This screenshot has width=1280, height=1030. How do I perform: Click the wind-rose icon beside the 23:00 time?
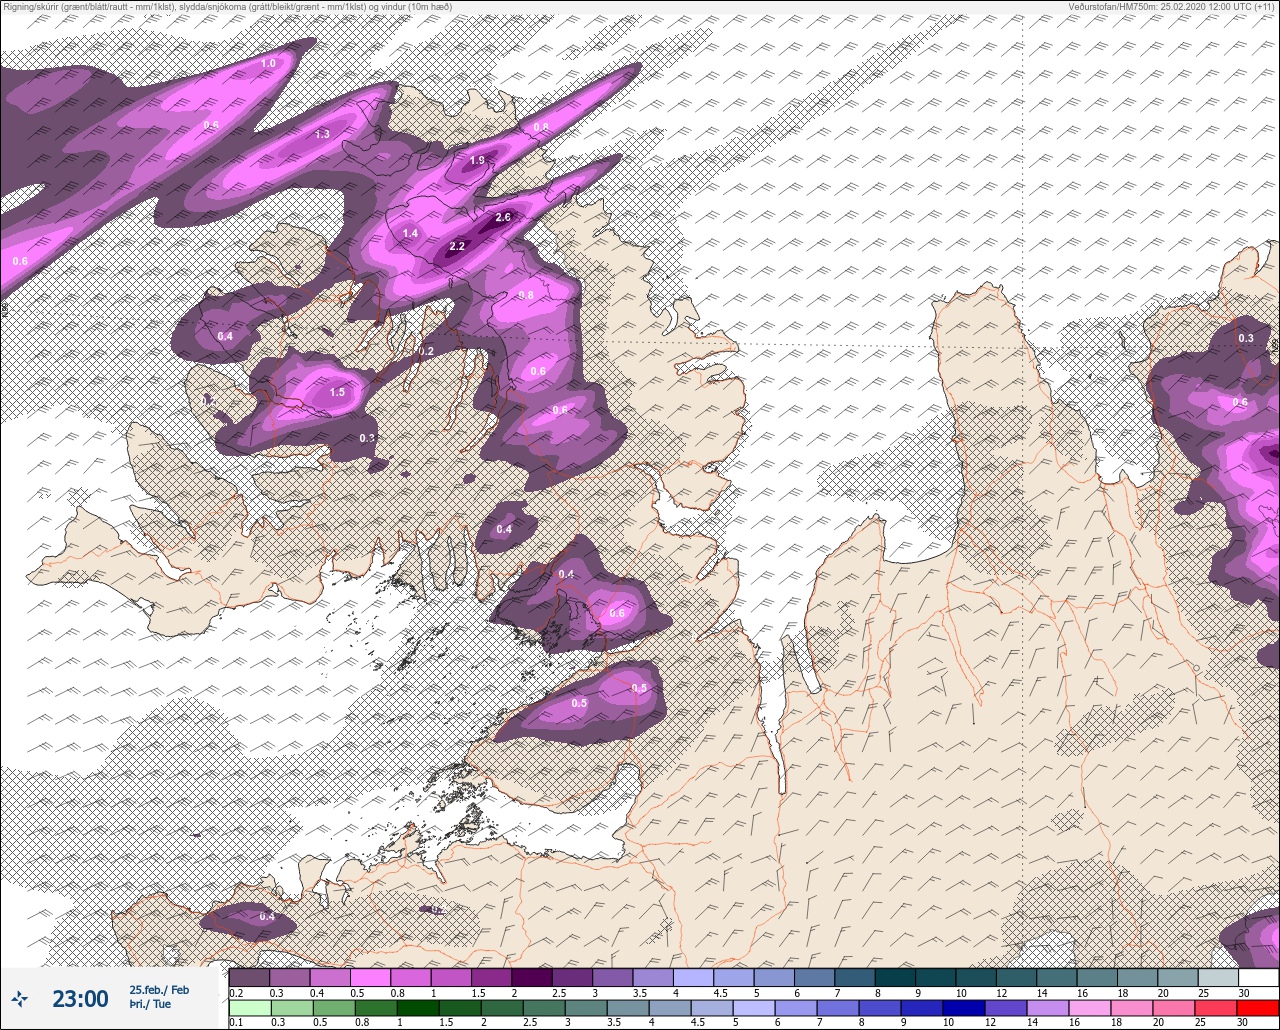19,998
